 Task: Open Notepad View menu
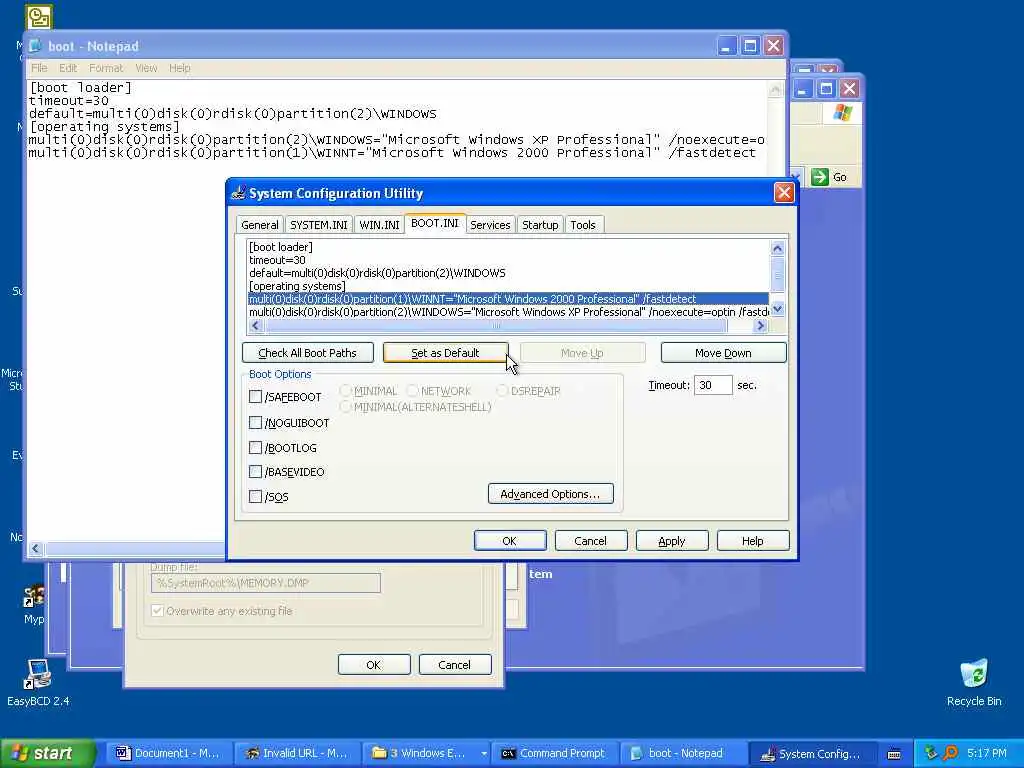pyautogui.click(x=146, y=68)
